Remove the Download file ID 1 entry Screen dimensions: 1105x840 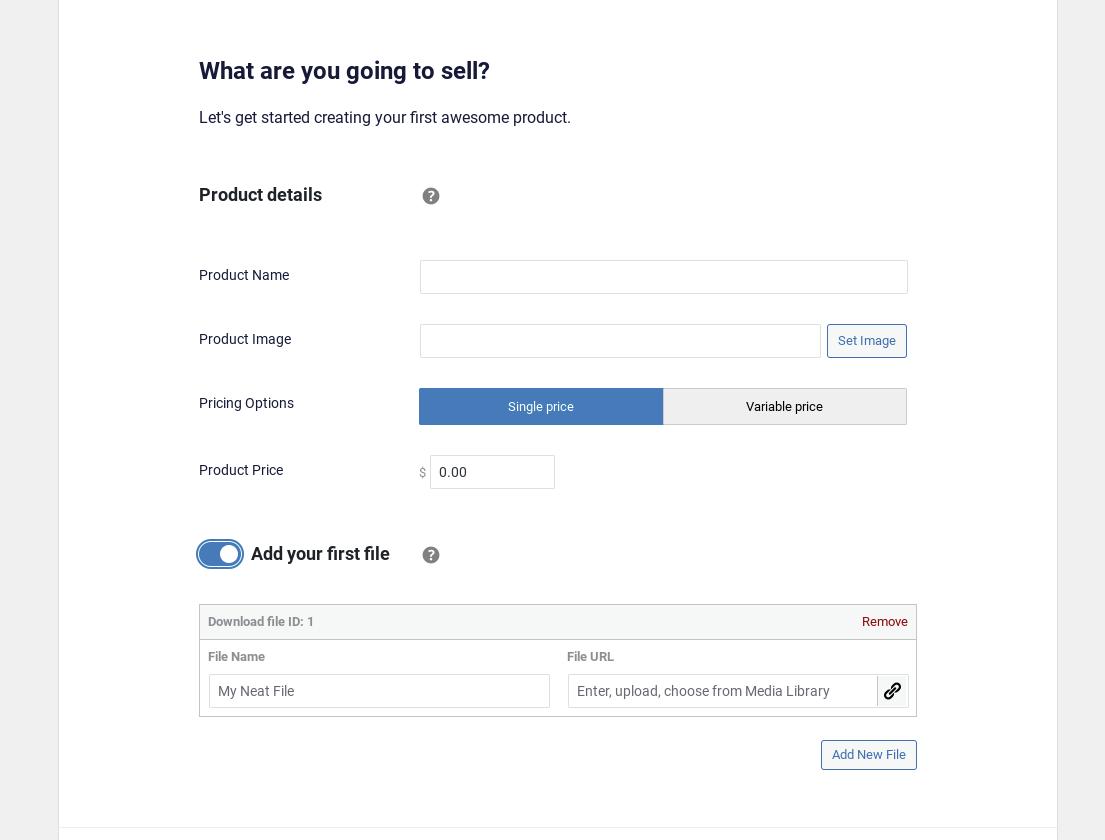[x=884, y=621]
